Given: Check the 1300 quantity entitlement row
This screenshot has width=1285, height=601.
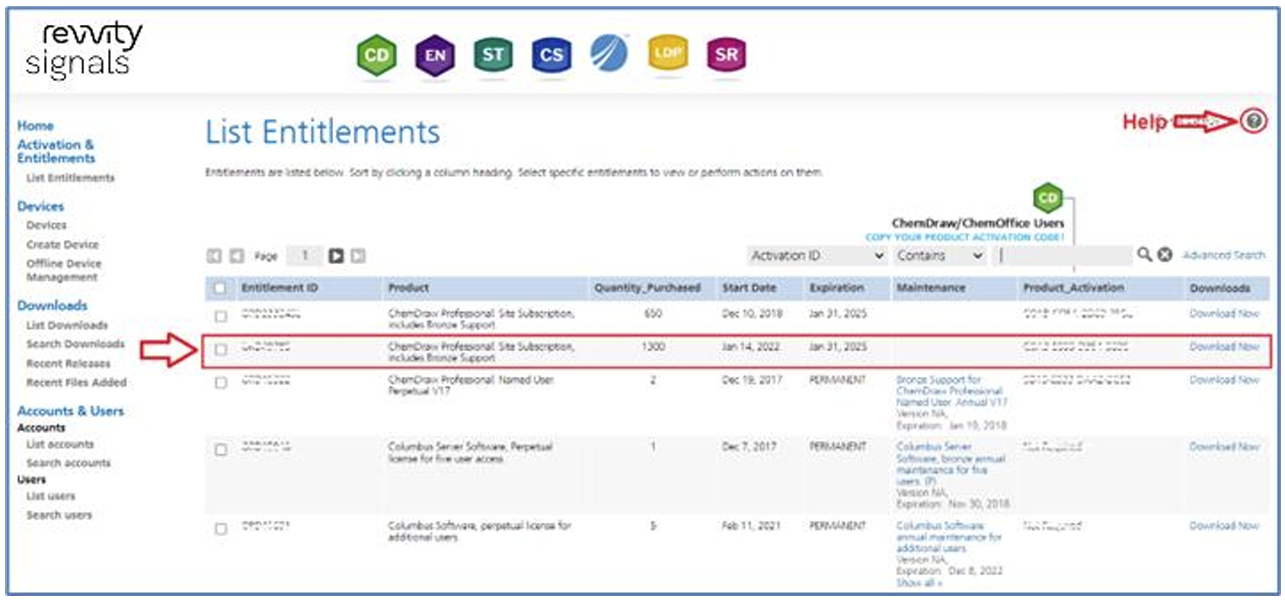Looking at the screenshot, I should tap(221, 350).
